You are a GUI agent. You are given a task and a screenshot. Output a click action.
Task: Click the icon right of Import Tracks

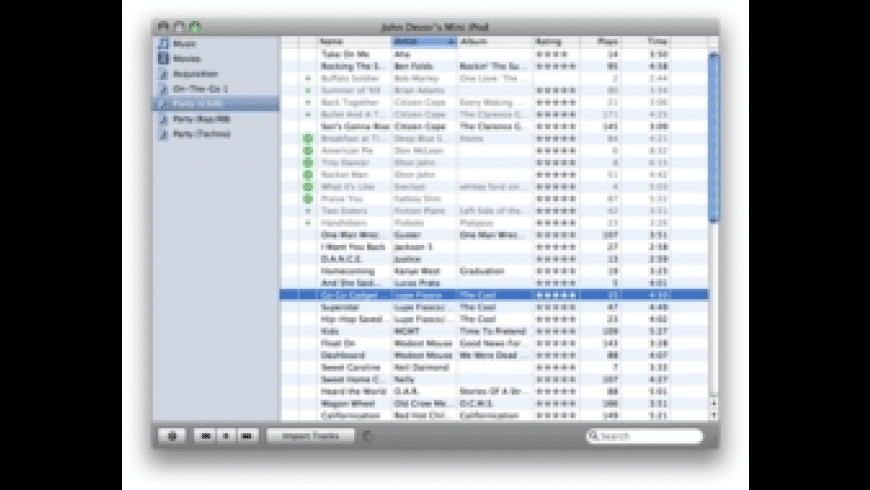point(366,436)
